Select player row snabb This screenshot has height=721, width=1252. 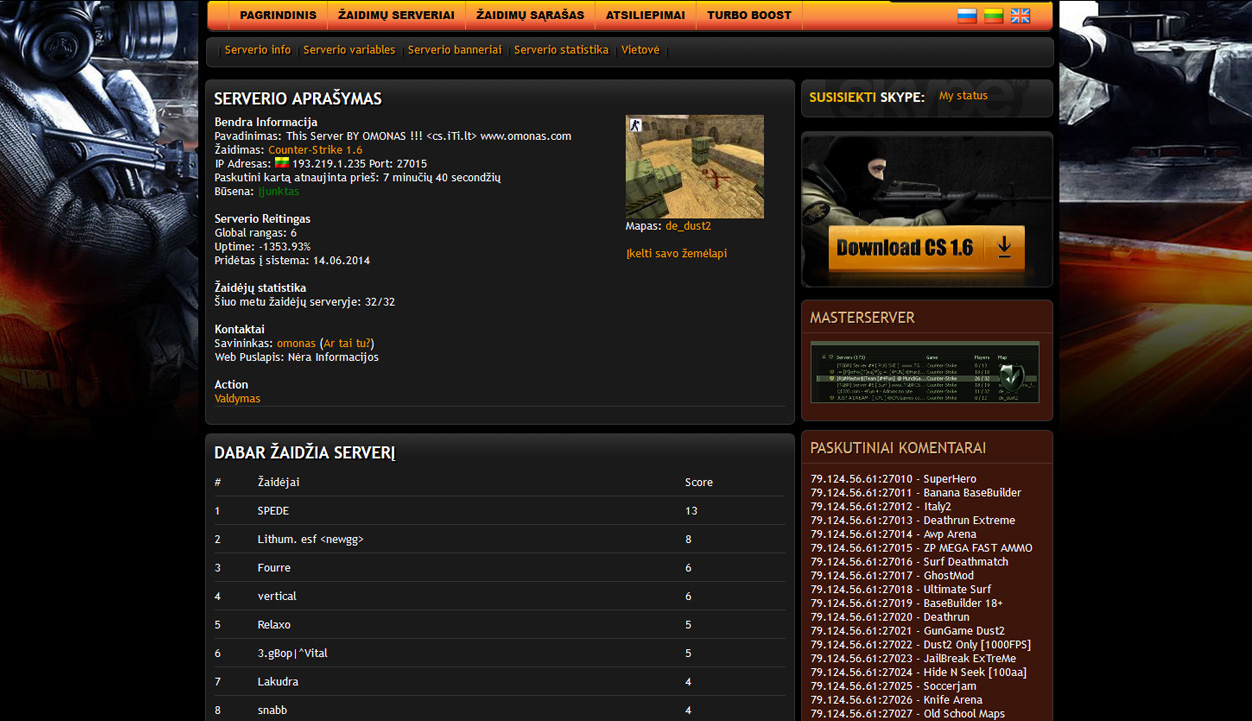(x=500, y=710)
